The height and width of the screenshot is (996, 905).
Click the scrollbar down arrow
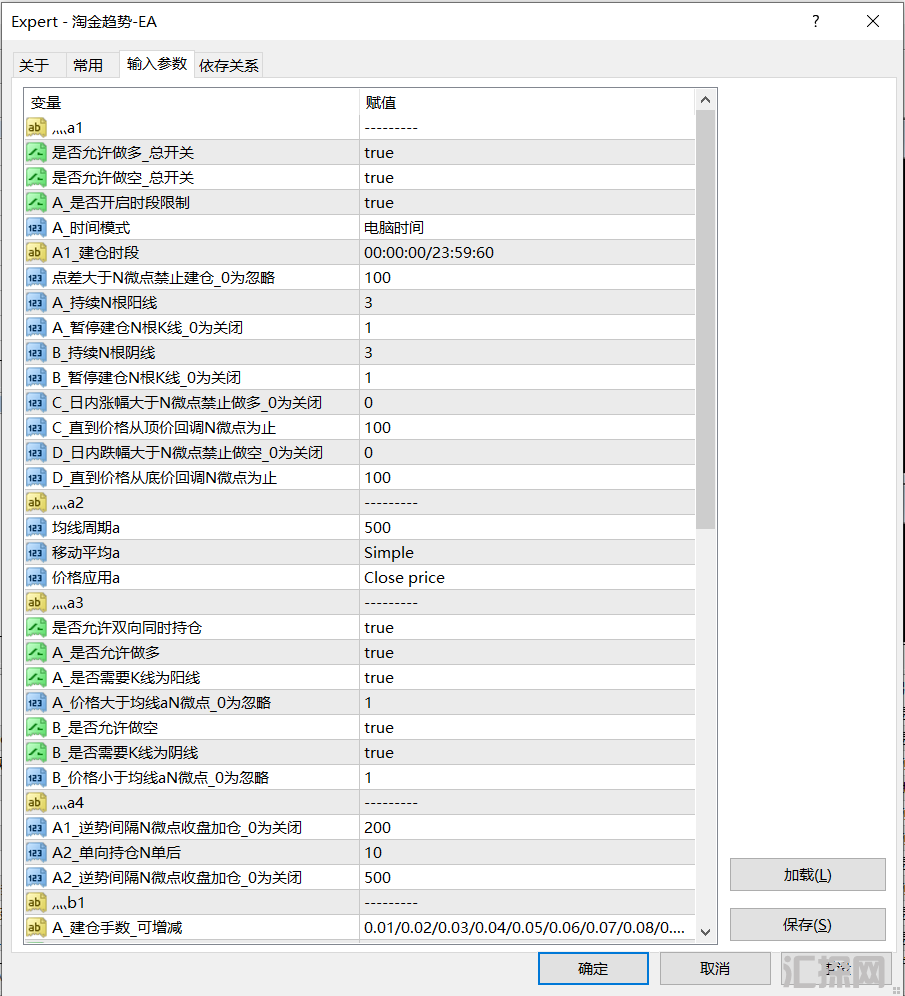705,932
